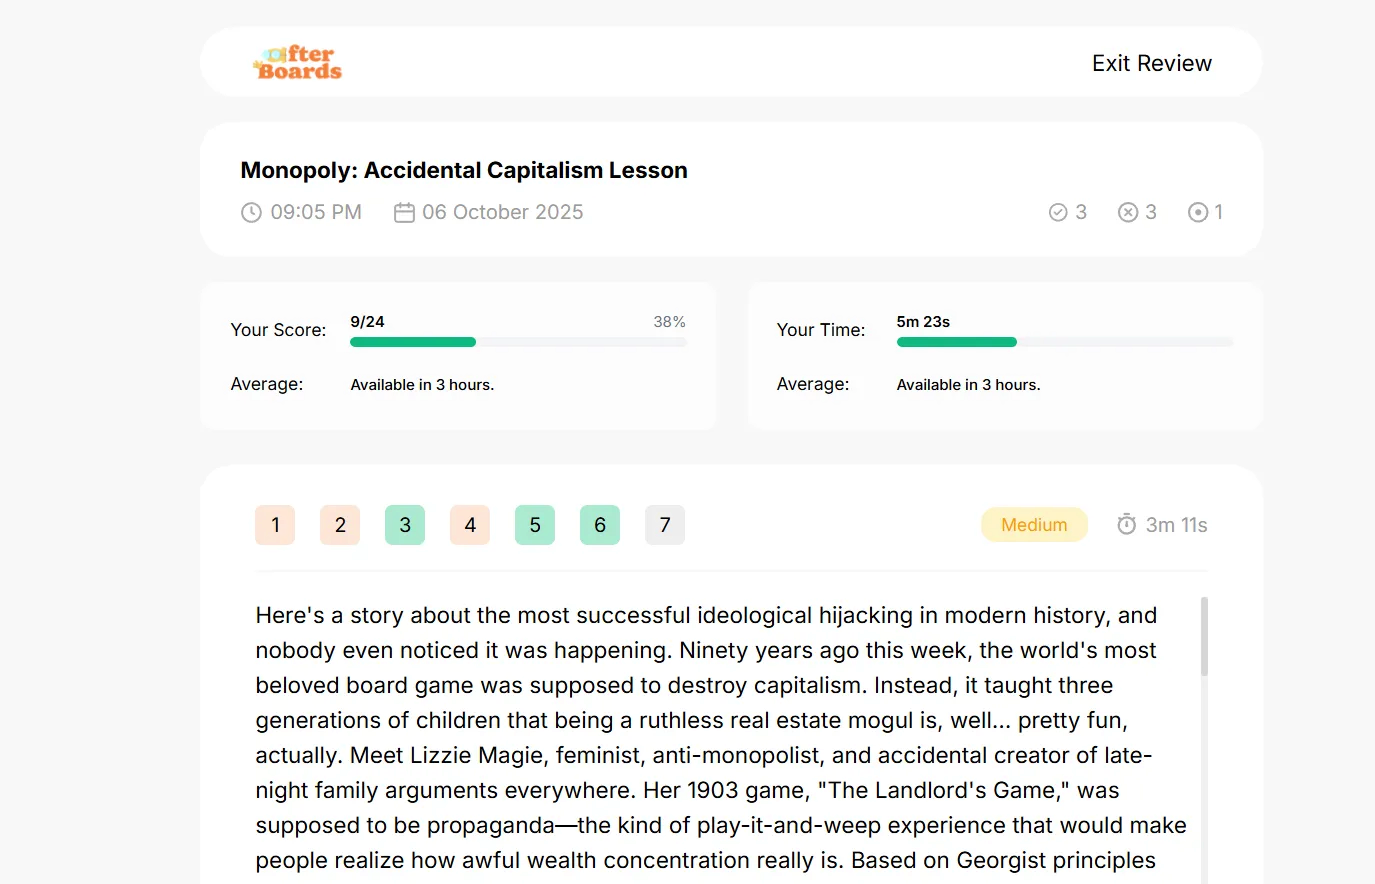1375x884 pixels.
Task: Click the unanswered questions circle icon
Action: coord(1198,212)
